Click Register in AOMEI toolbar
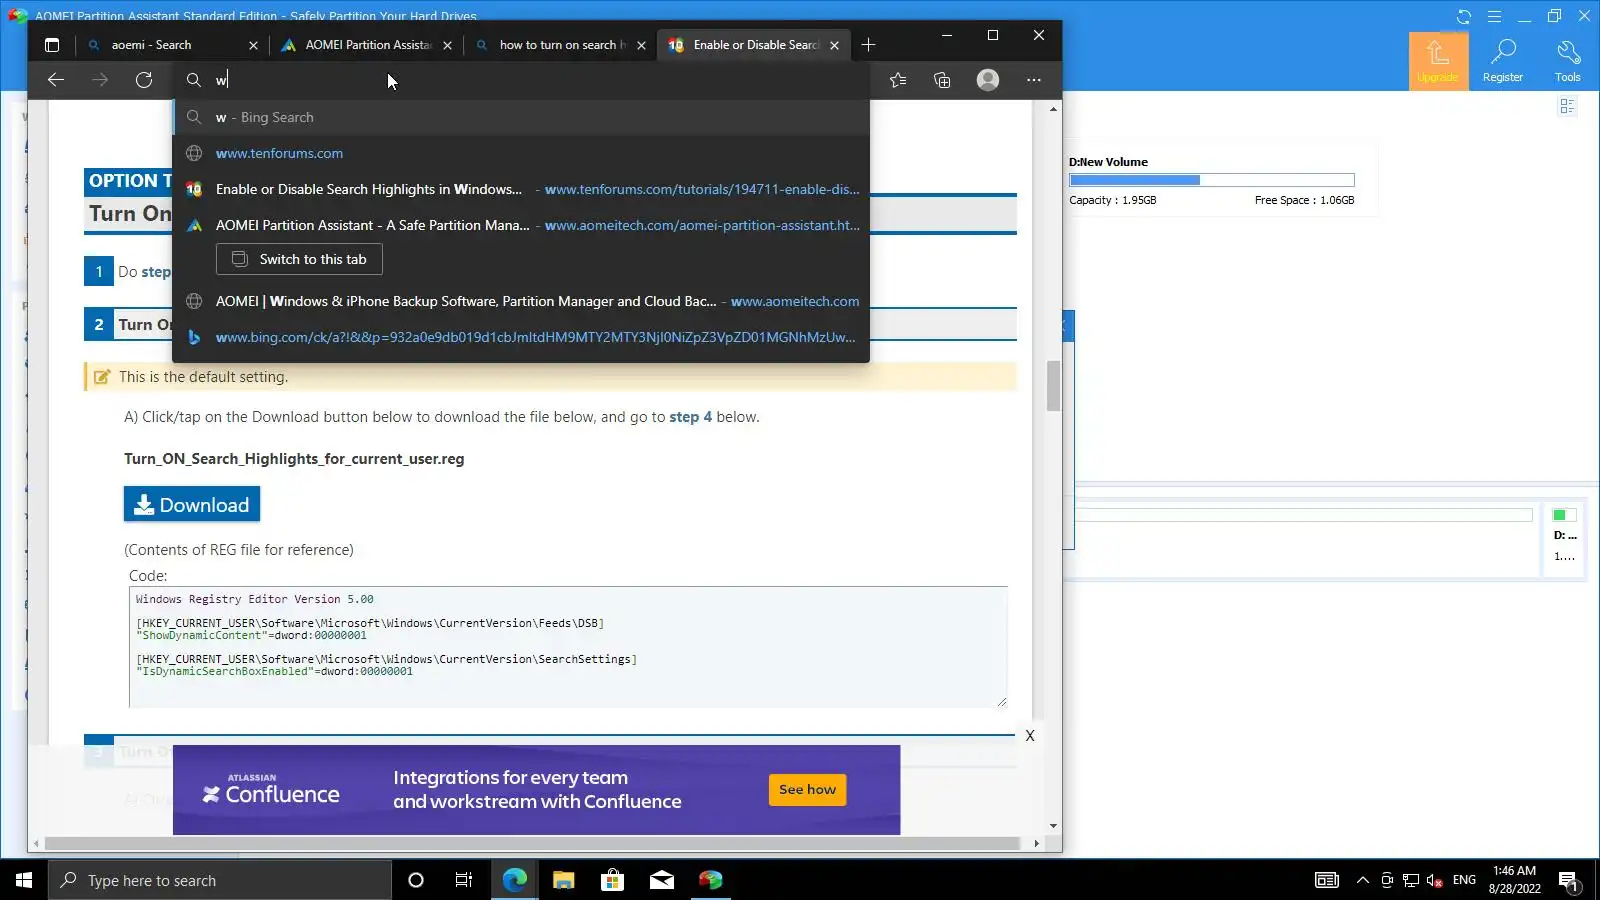Image resolution: width=1600 pixels, height=900 pixels. [x=1502, y=61]
